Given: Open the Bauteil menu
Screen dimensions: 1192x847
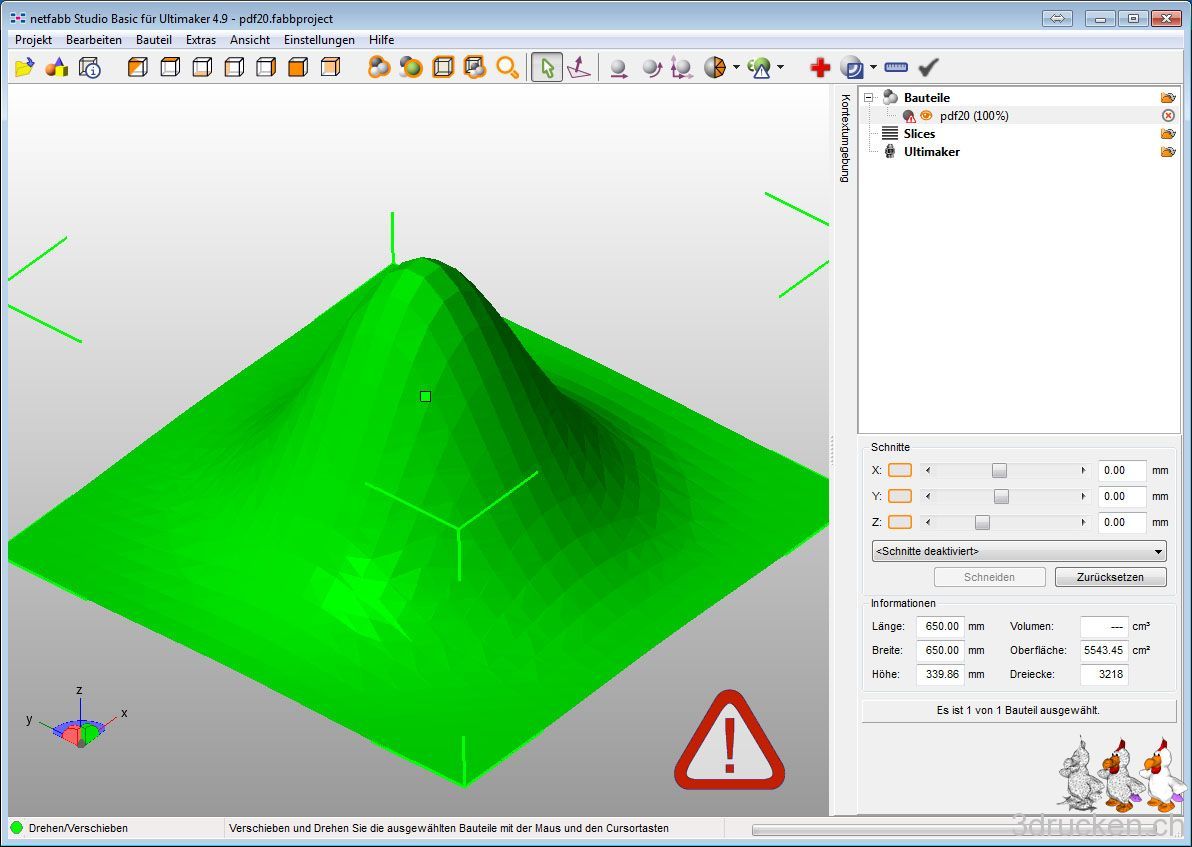Looking at the screenshot, I should 154,40.
